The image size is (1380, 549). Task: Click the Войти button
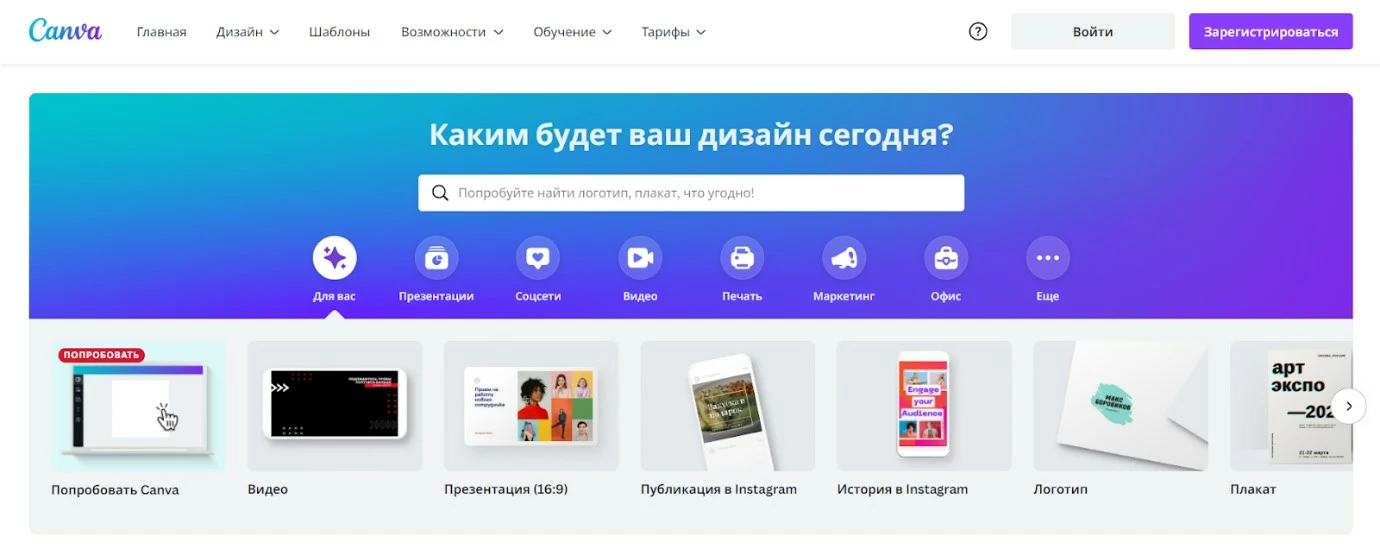click(1093, 31)
